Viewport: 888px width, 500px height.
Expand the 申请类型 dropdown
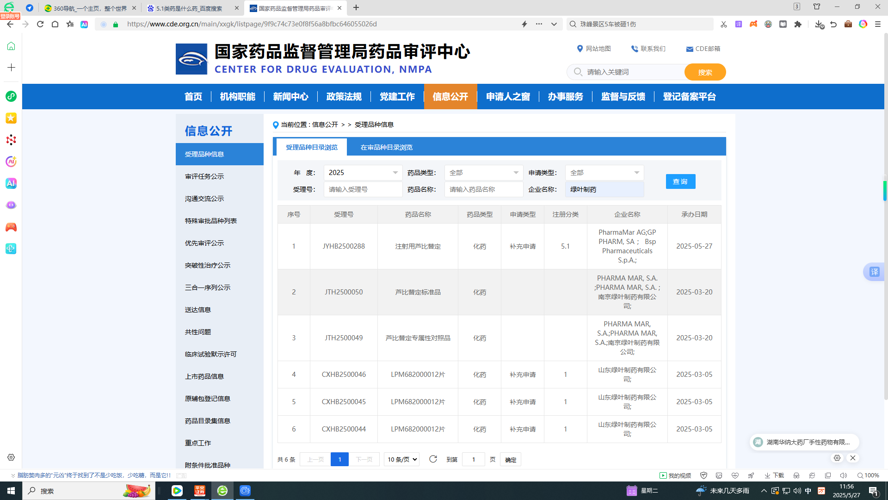604,173
